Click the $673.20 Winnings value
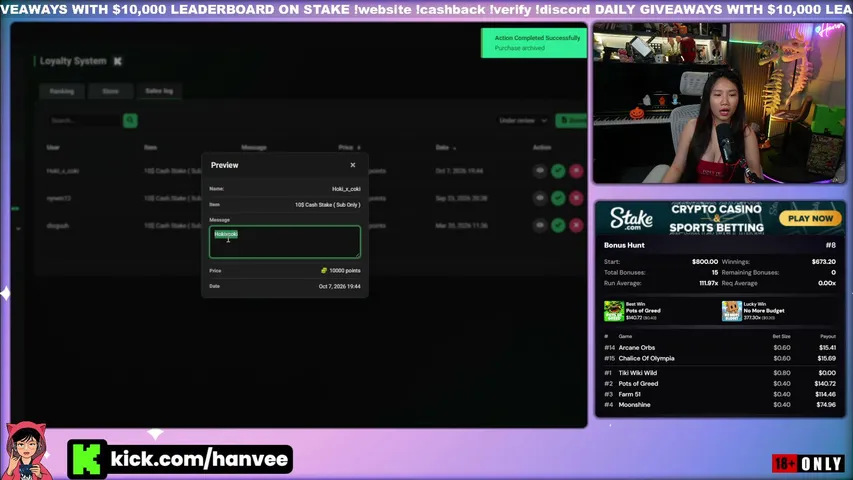Image resolution: width=853 pixels, height=480 pixels. [x=824, y=262]
